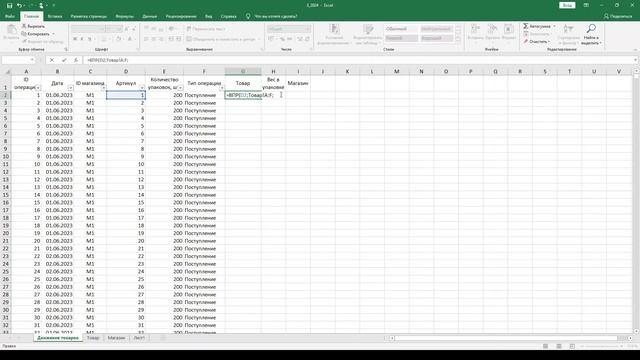Open the Разметка страницы ribbon tab
The width and height of the screenshot is (640, 360).
pyautogui.click(x=89, y=16)
